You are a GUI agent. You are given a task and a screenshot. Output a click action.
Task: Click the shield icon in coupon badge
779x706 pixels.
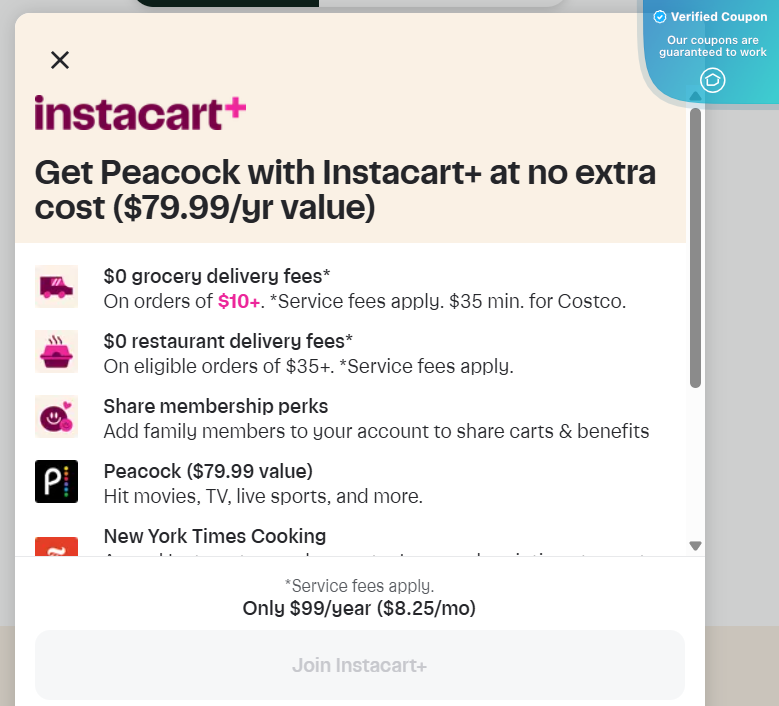712,80
